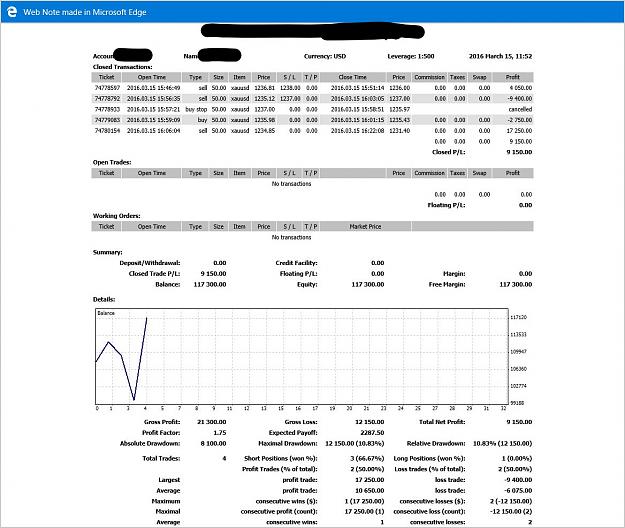This screenshot has height=528, width=625.
Task: Click the 'Maximal Drawdown:' label
Action: (x=288, y=444)
